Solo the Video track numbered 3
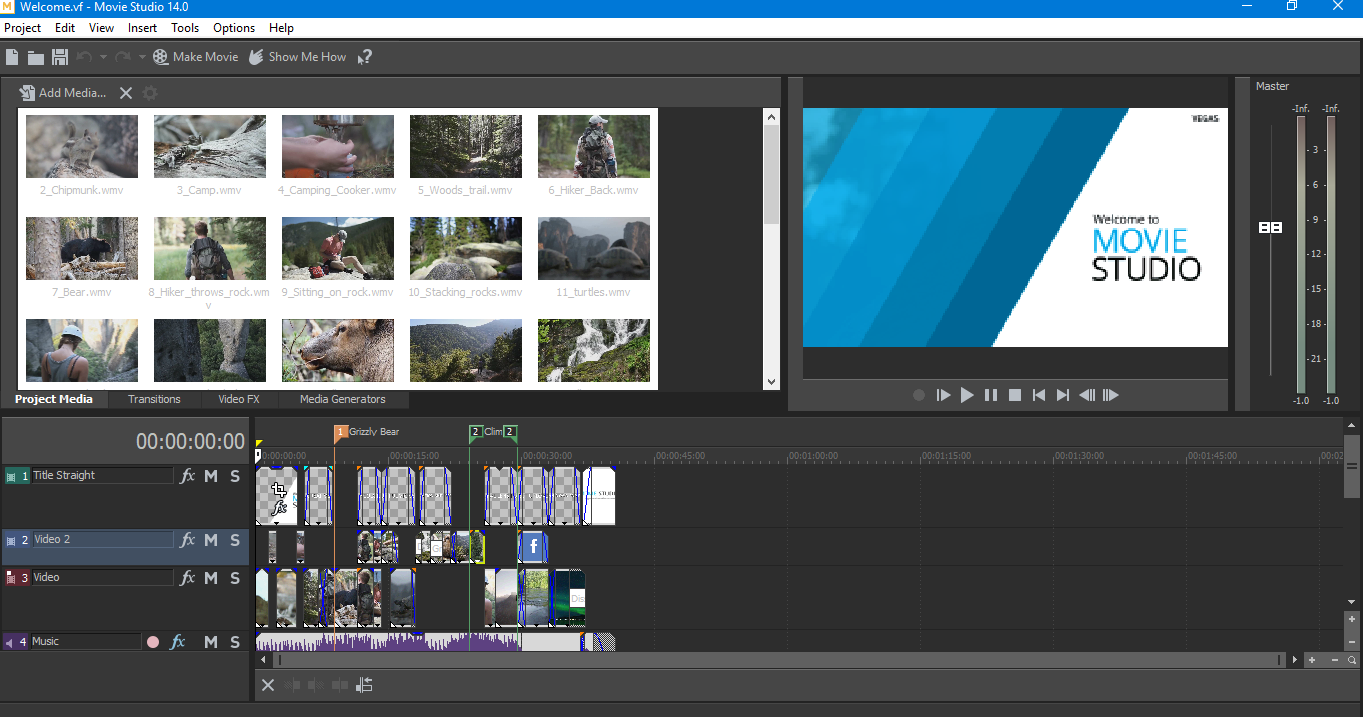 (235, 578)
